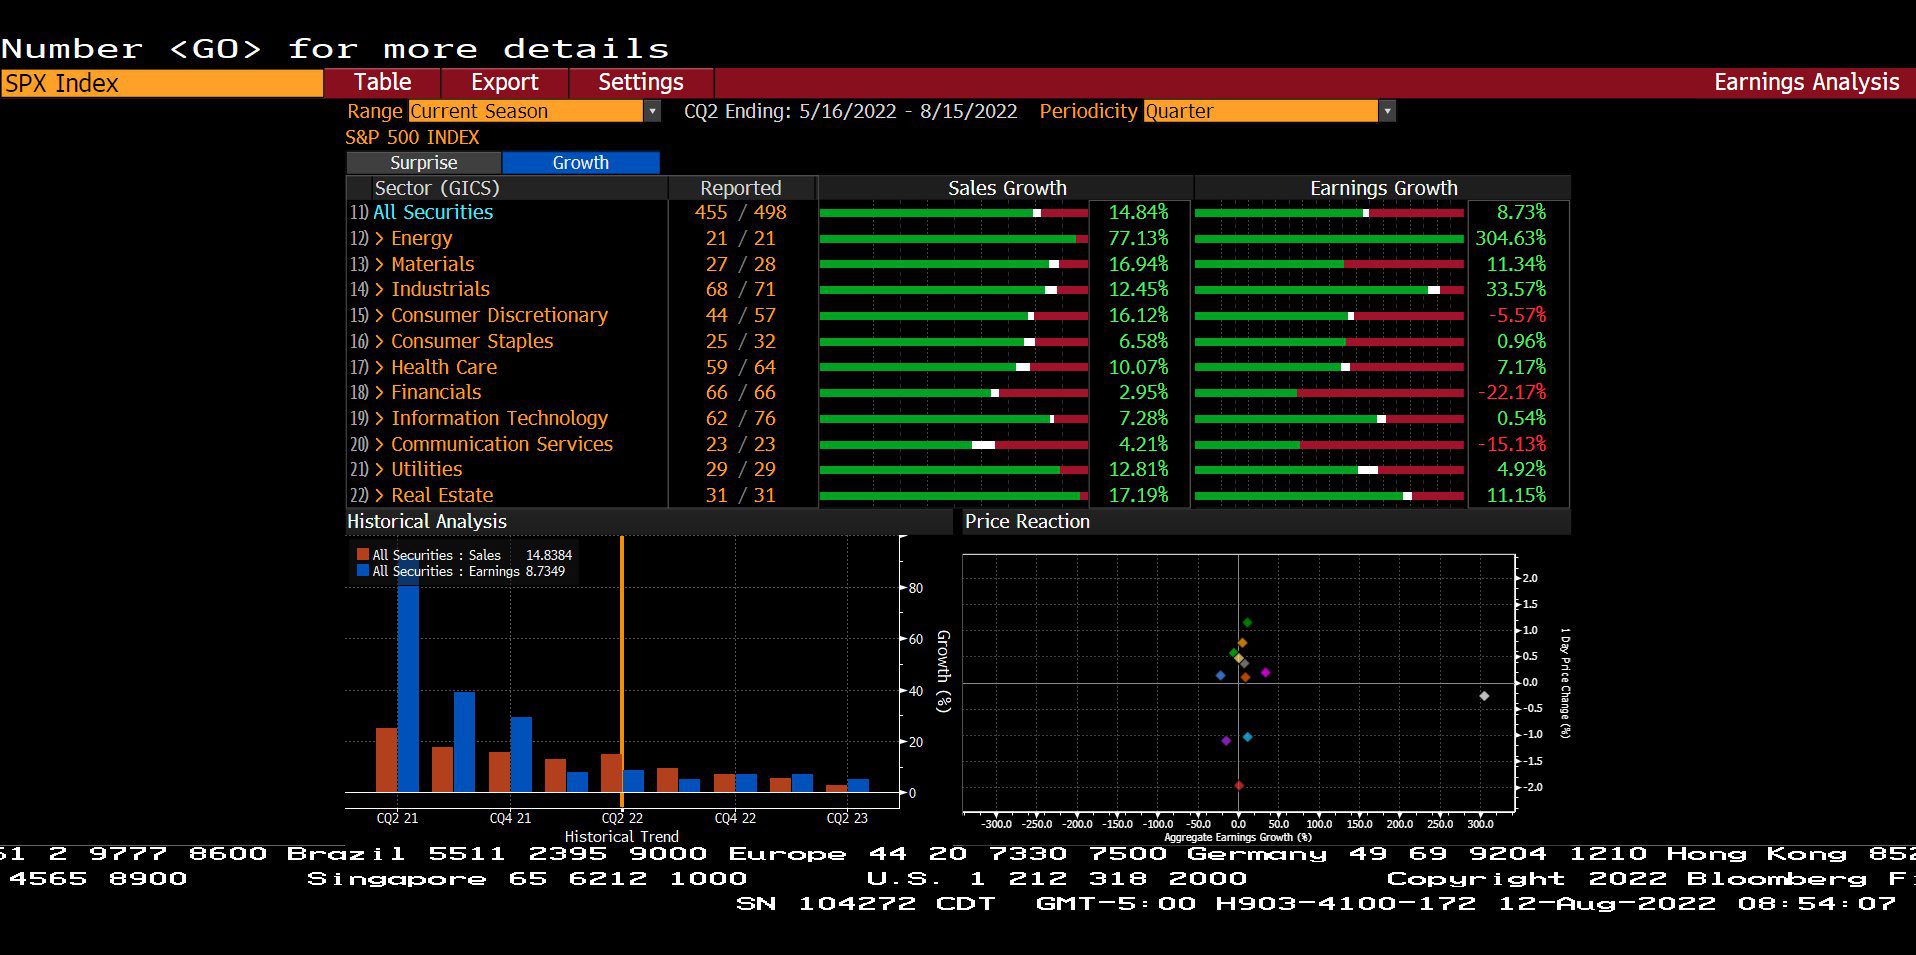Click the dark blue diamond left of center
The image size is (1916, 955).
click(1220, 676)
